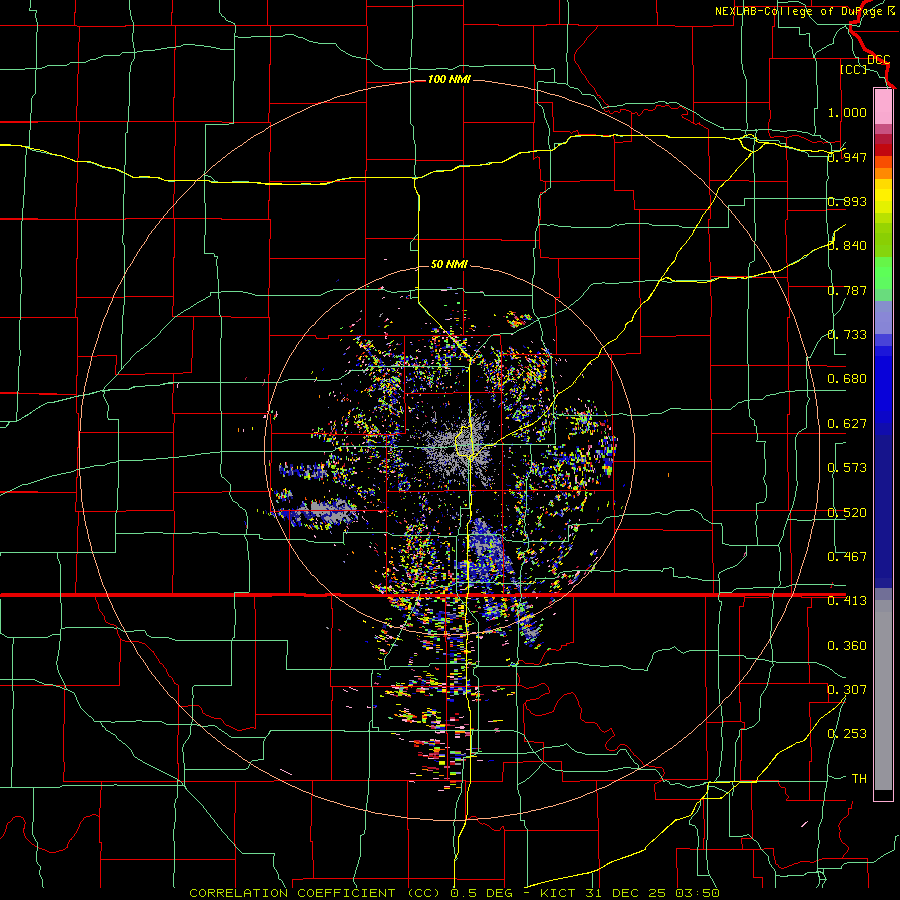Pick the pink segment of the color bar
Screen dimensions: 900x900
tap(883, 106)
